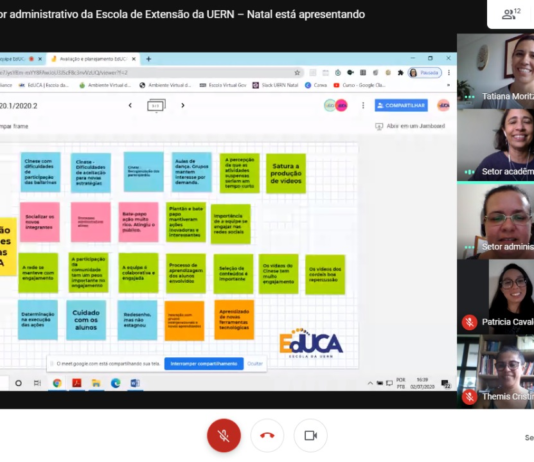Select the Cuidado com os alunos sticky note
The height and width of the screenshot is (462, 534).
click(x=86, y=320)
